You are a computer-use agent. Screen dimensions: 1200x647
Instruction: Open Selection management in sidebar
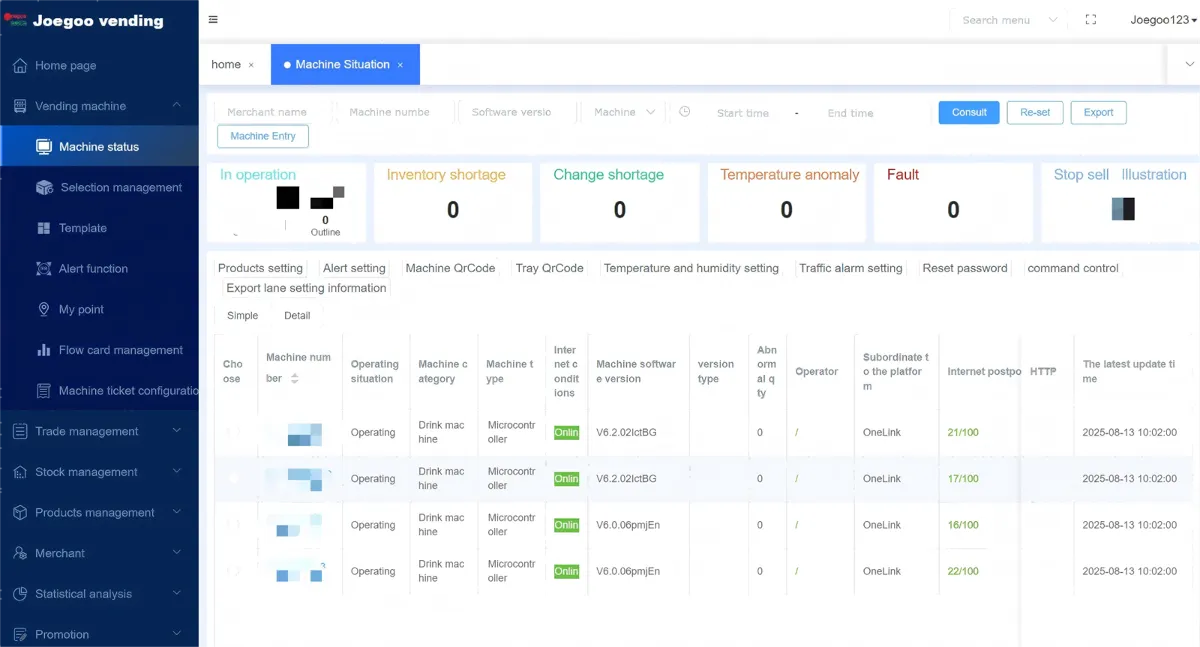(x=121, y=187)
